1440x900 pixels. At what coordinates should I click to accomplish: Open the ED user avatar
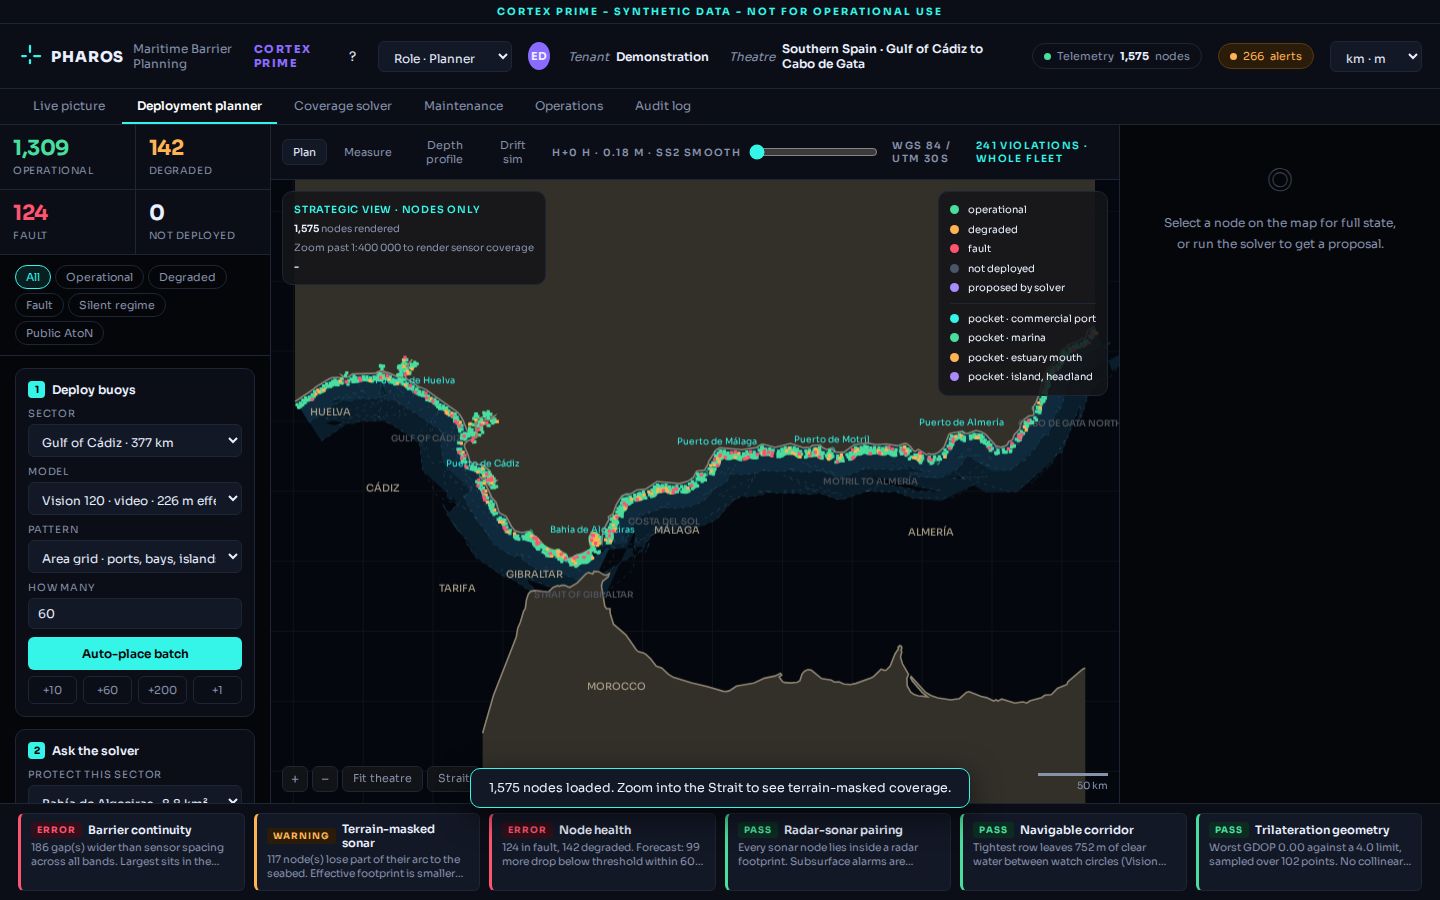tap(539, 56)
